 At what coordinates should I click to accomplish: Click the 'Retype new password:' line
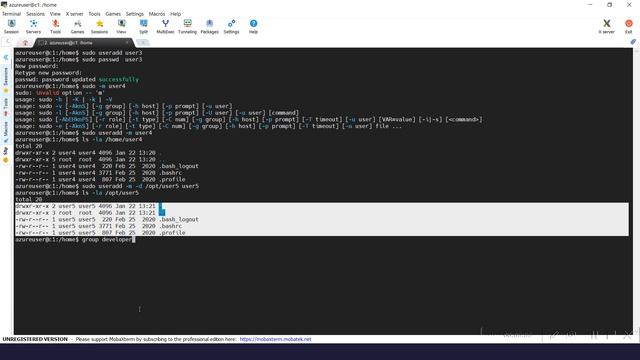click(x=48, y=73)
